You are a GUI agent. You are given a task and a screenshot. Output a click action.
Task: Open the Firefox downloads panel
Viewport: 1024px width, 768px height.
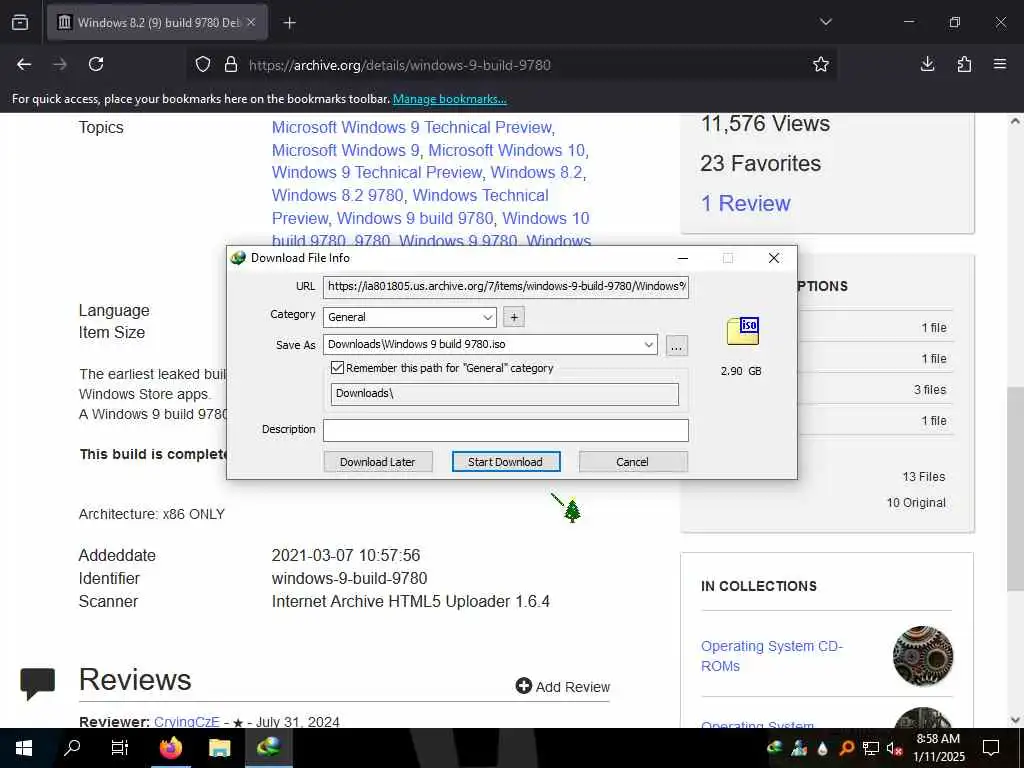point(927,64)
